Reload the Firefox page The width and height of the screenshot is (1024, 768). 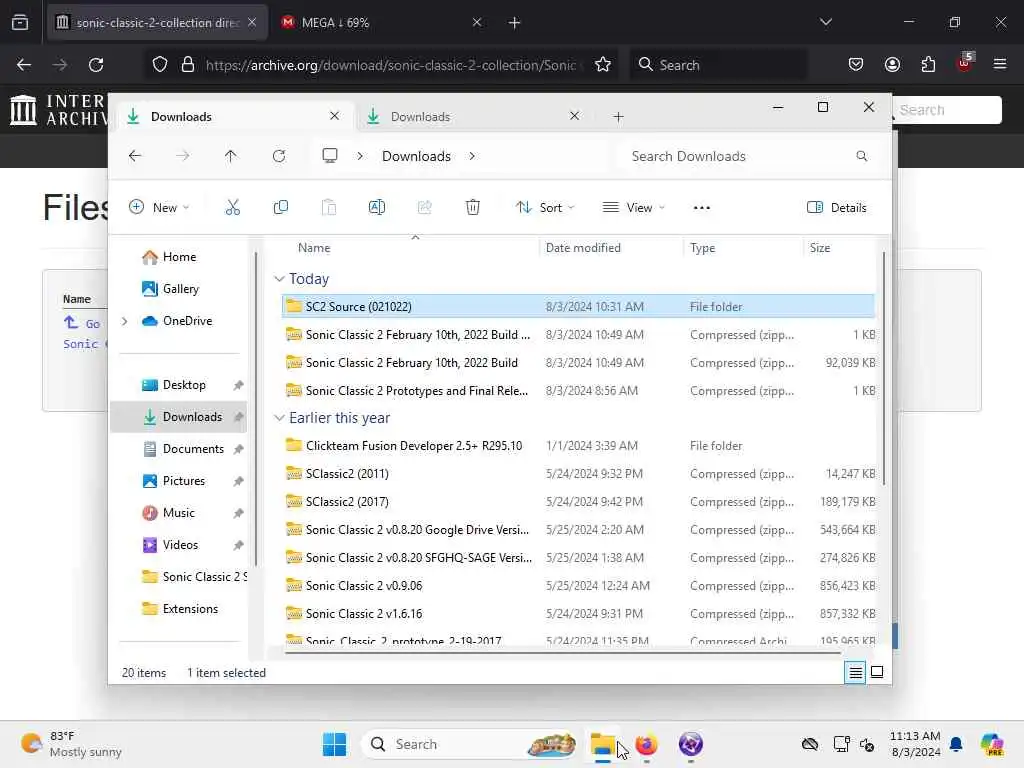click(96, 65)
